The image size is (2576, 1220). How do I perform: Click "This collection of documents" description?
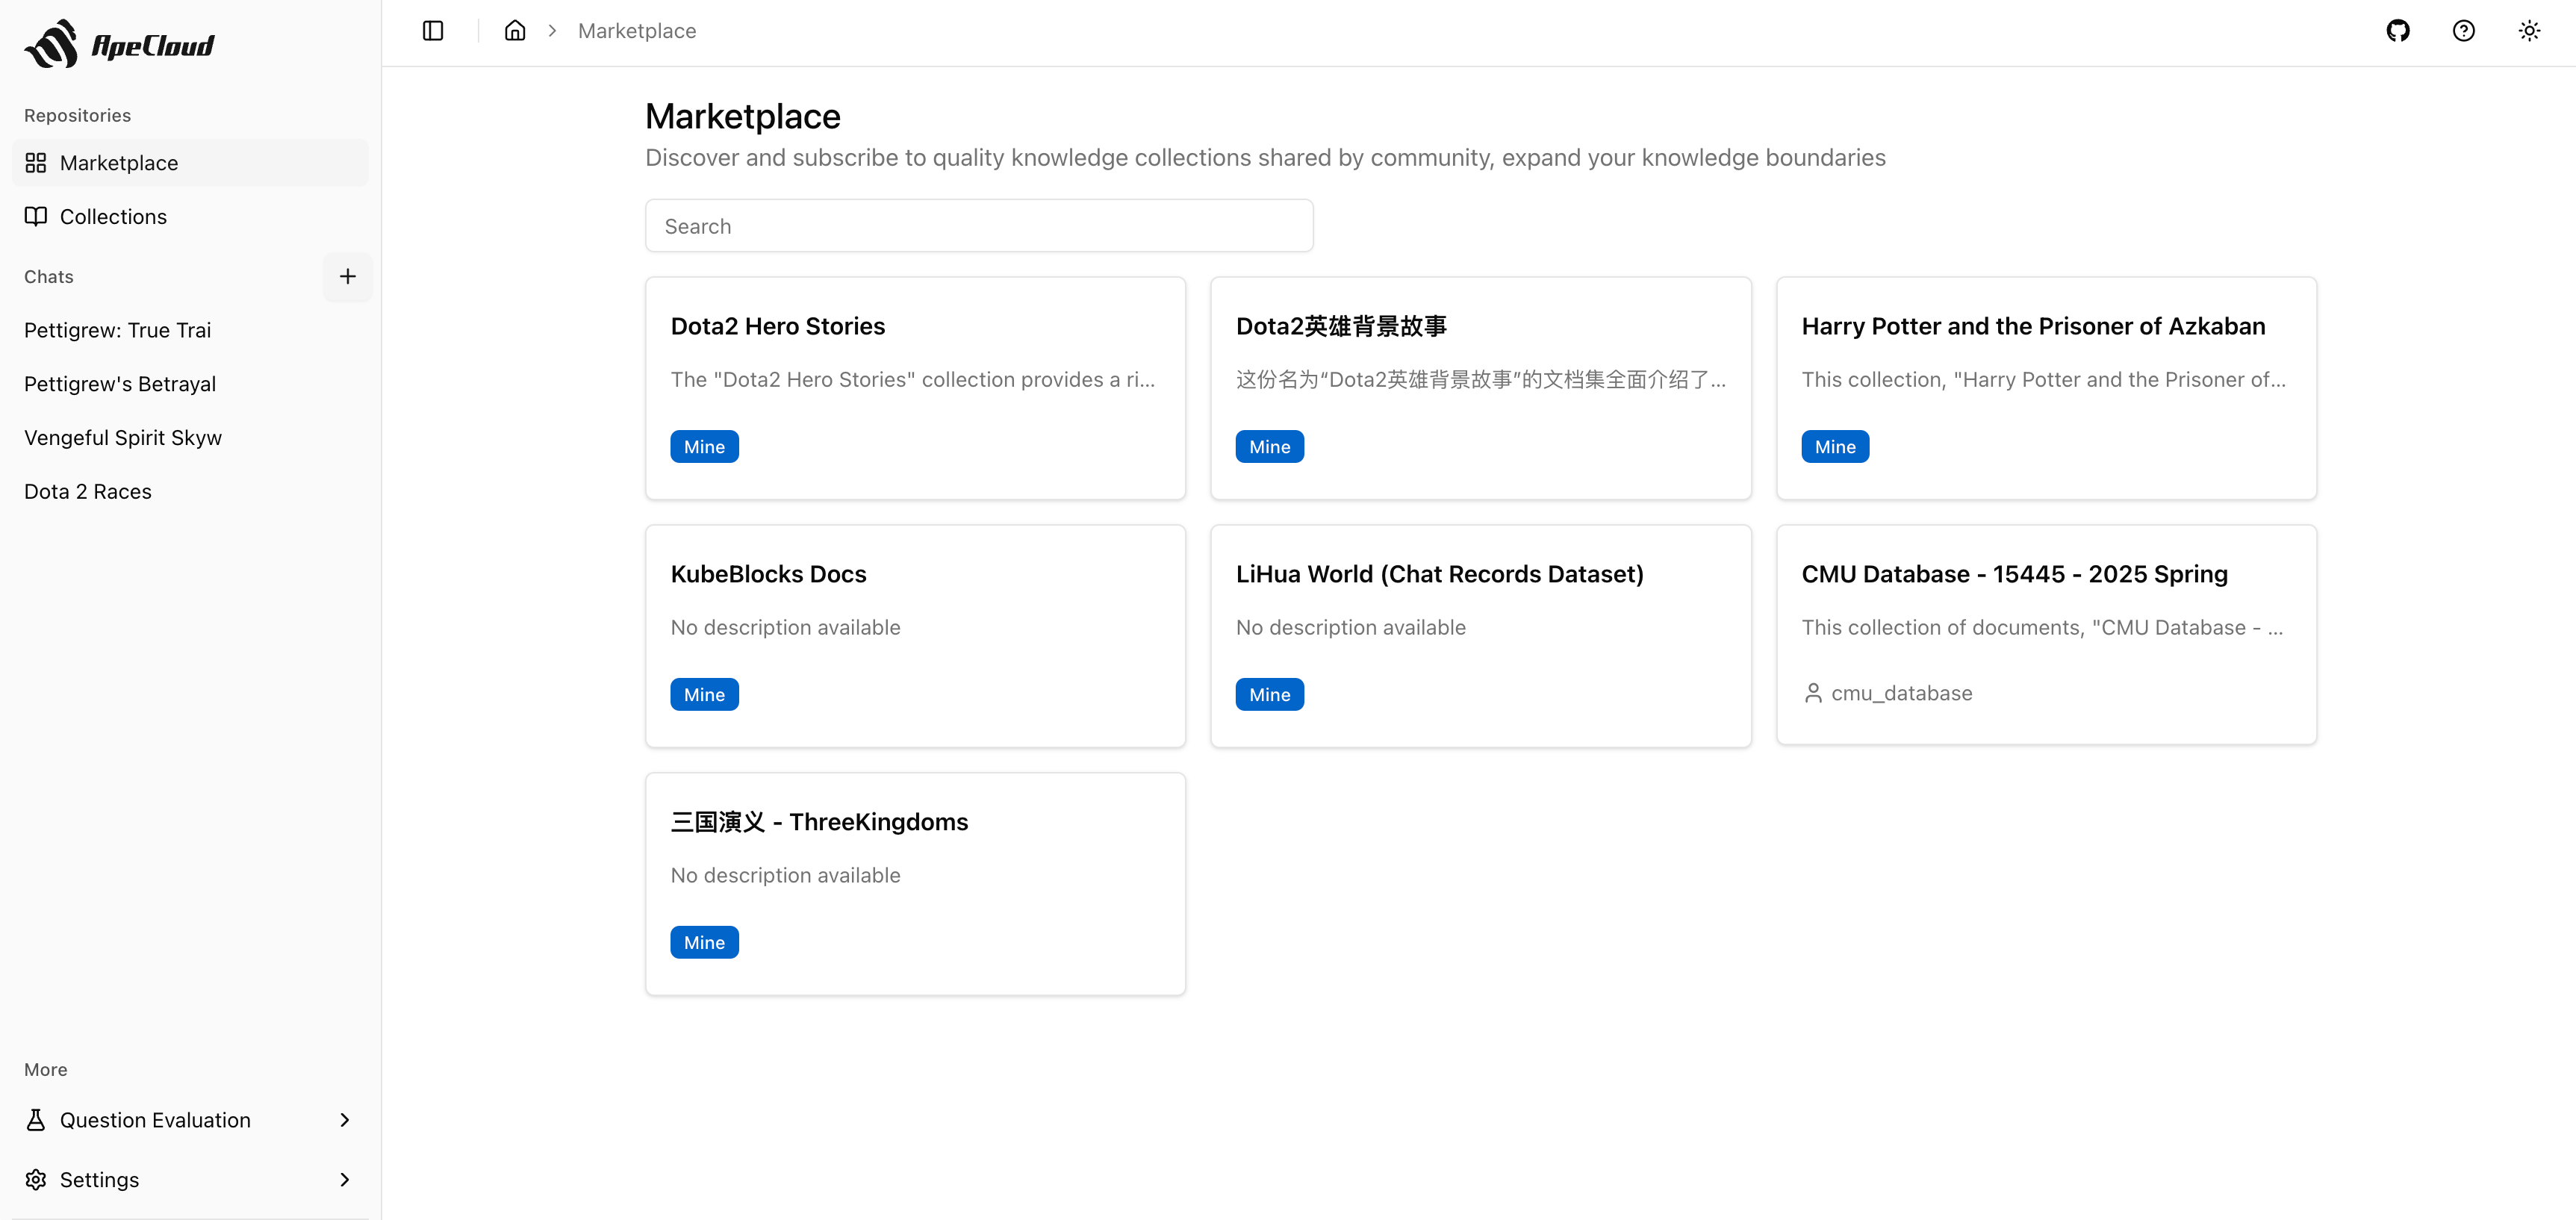[x=2042, y=628]
